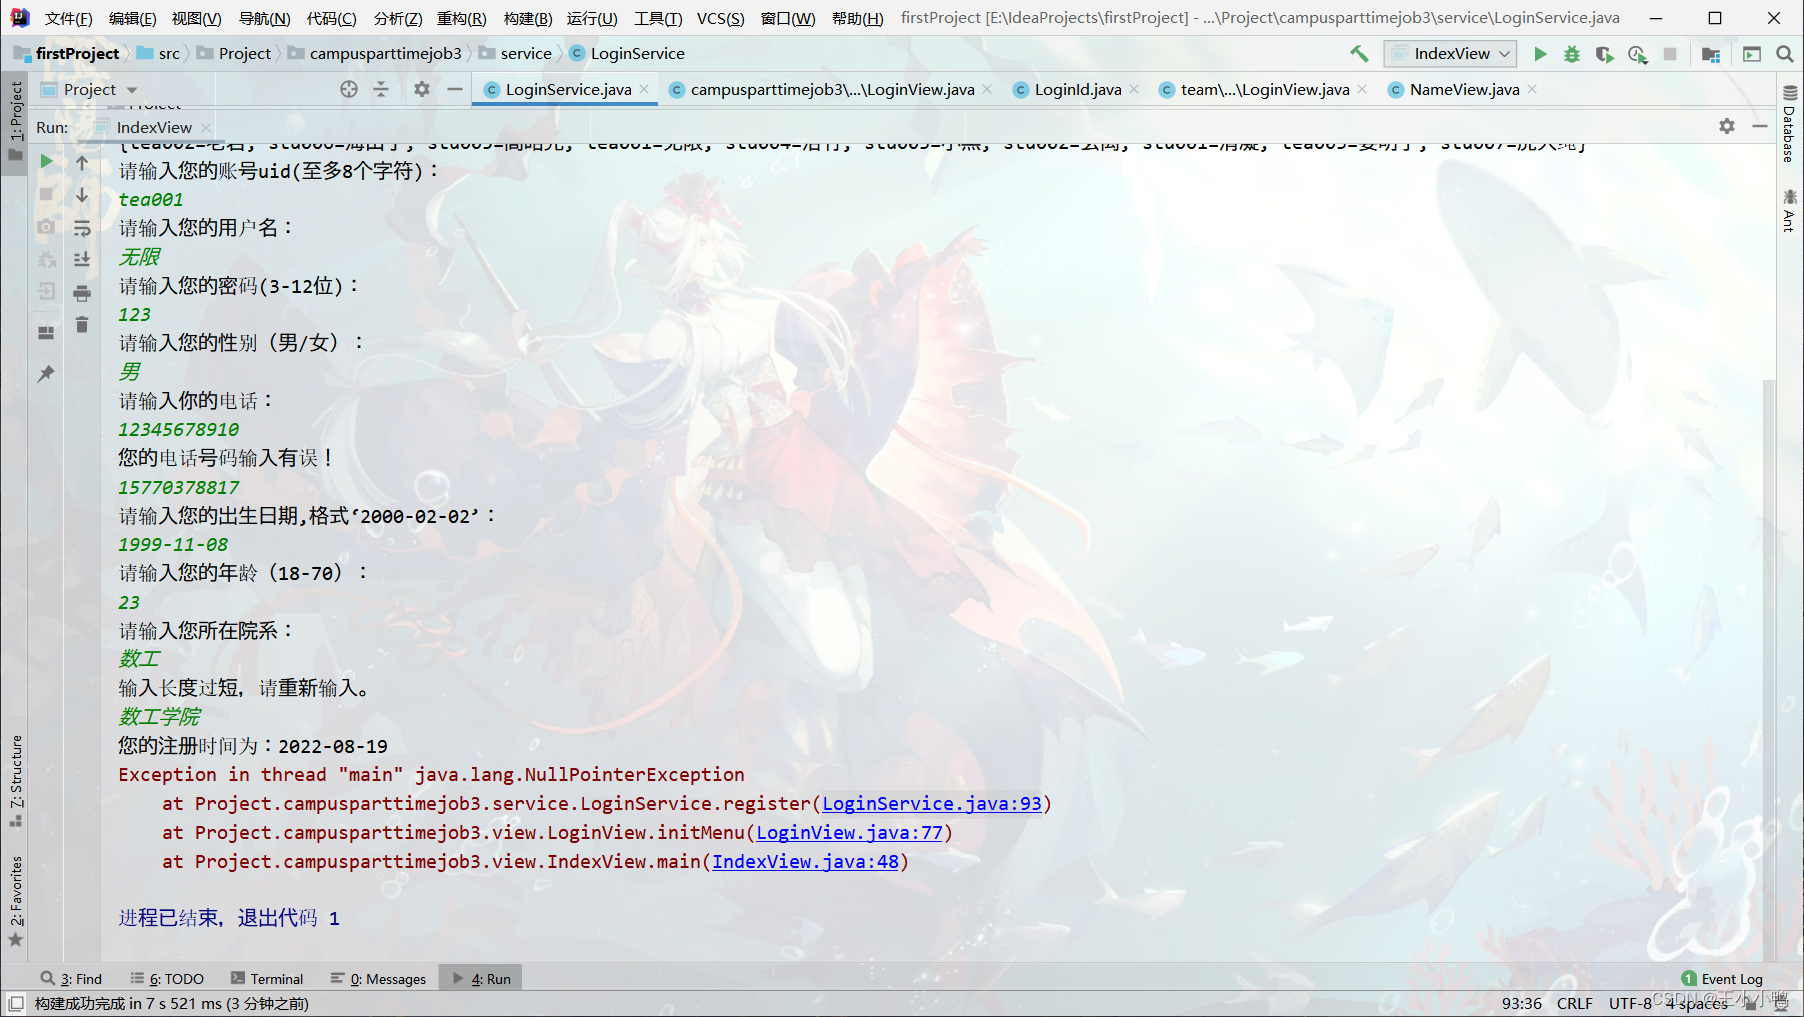
Task: Close the IndexView run tab
Action: click(x=206, y=127)
